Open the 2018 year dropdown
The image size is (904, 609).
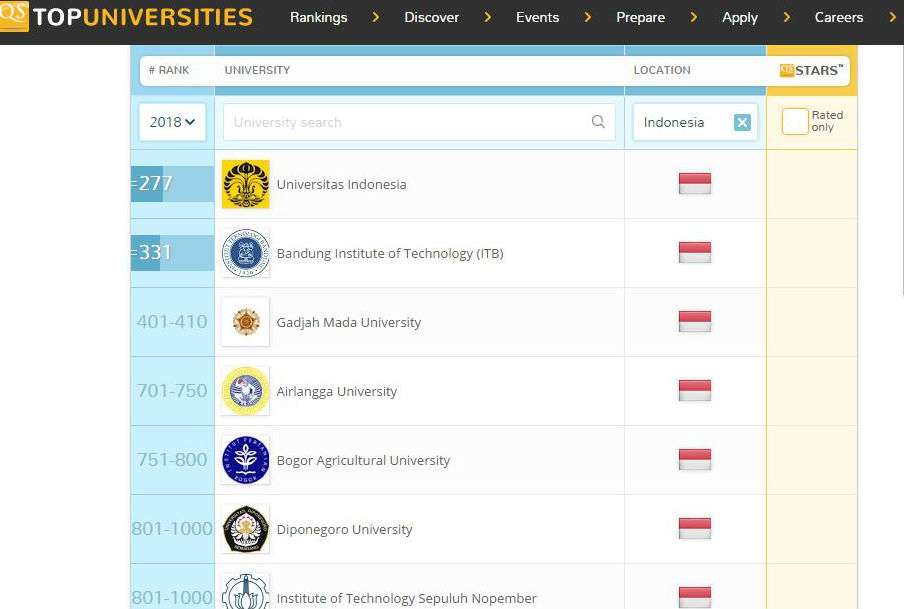click(172, 122)
